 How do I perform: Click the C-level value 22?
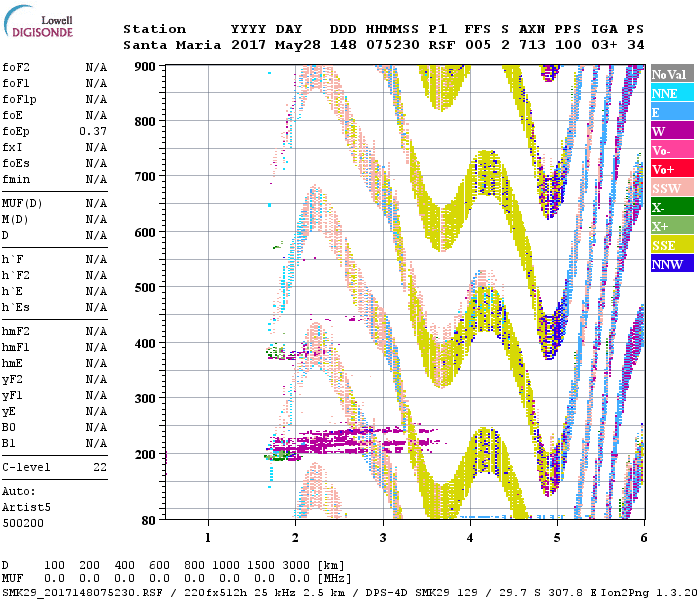[100, 467]
